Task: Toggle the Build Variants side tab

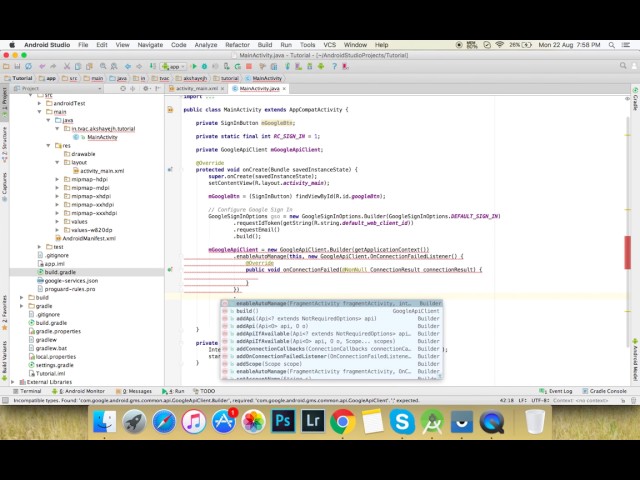Action: [4, 360]
